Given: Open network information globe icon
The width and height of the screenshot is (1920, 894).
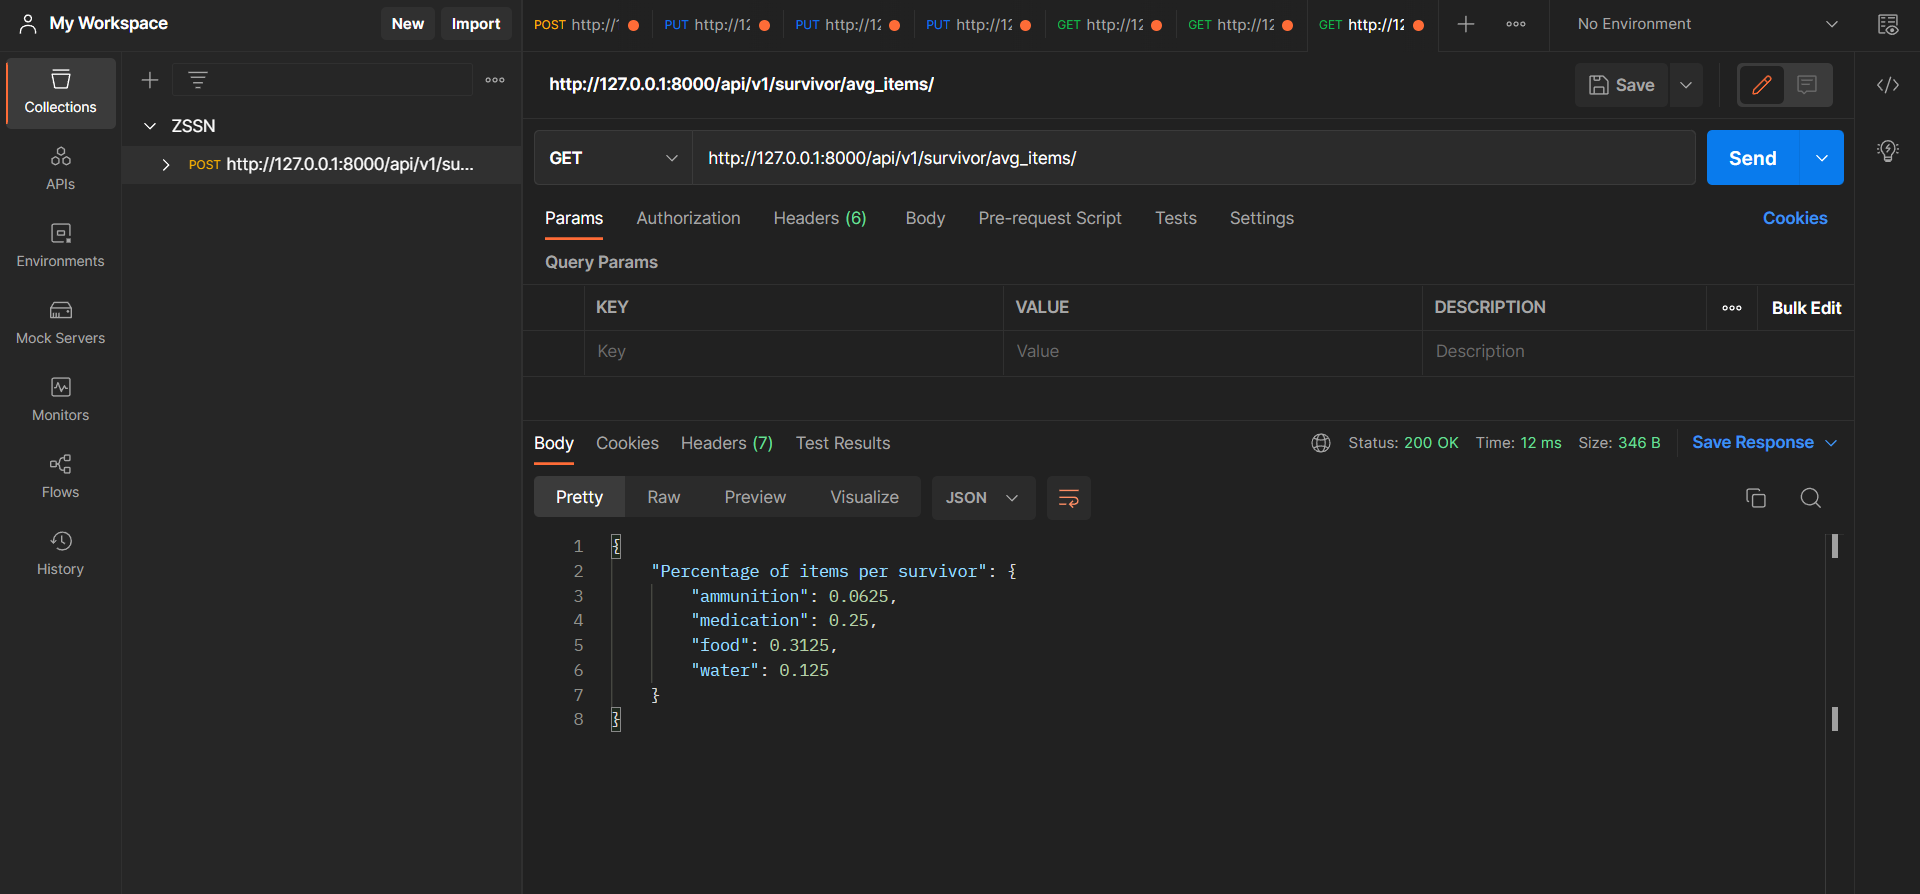Looking at the screenshot, I should click(1321, 443).
